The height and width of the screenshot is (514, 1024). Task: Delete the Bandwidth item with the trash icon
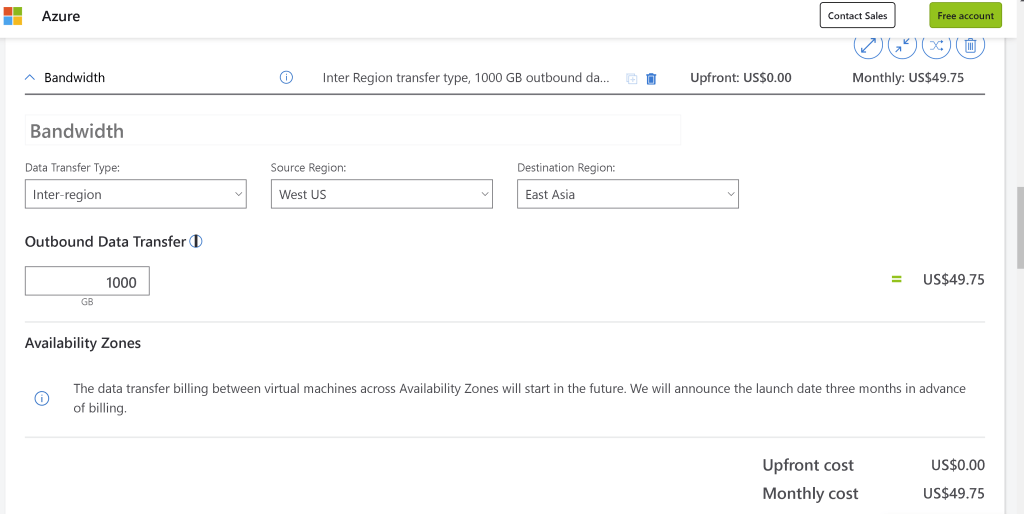point(651,78)
